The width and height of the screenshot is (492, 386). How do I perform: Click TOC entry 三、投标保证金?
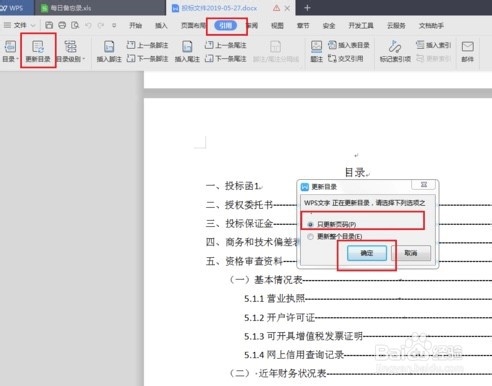[x=239, y=223]
